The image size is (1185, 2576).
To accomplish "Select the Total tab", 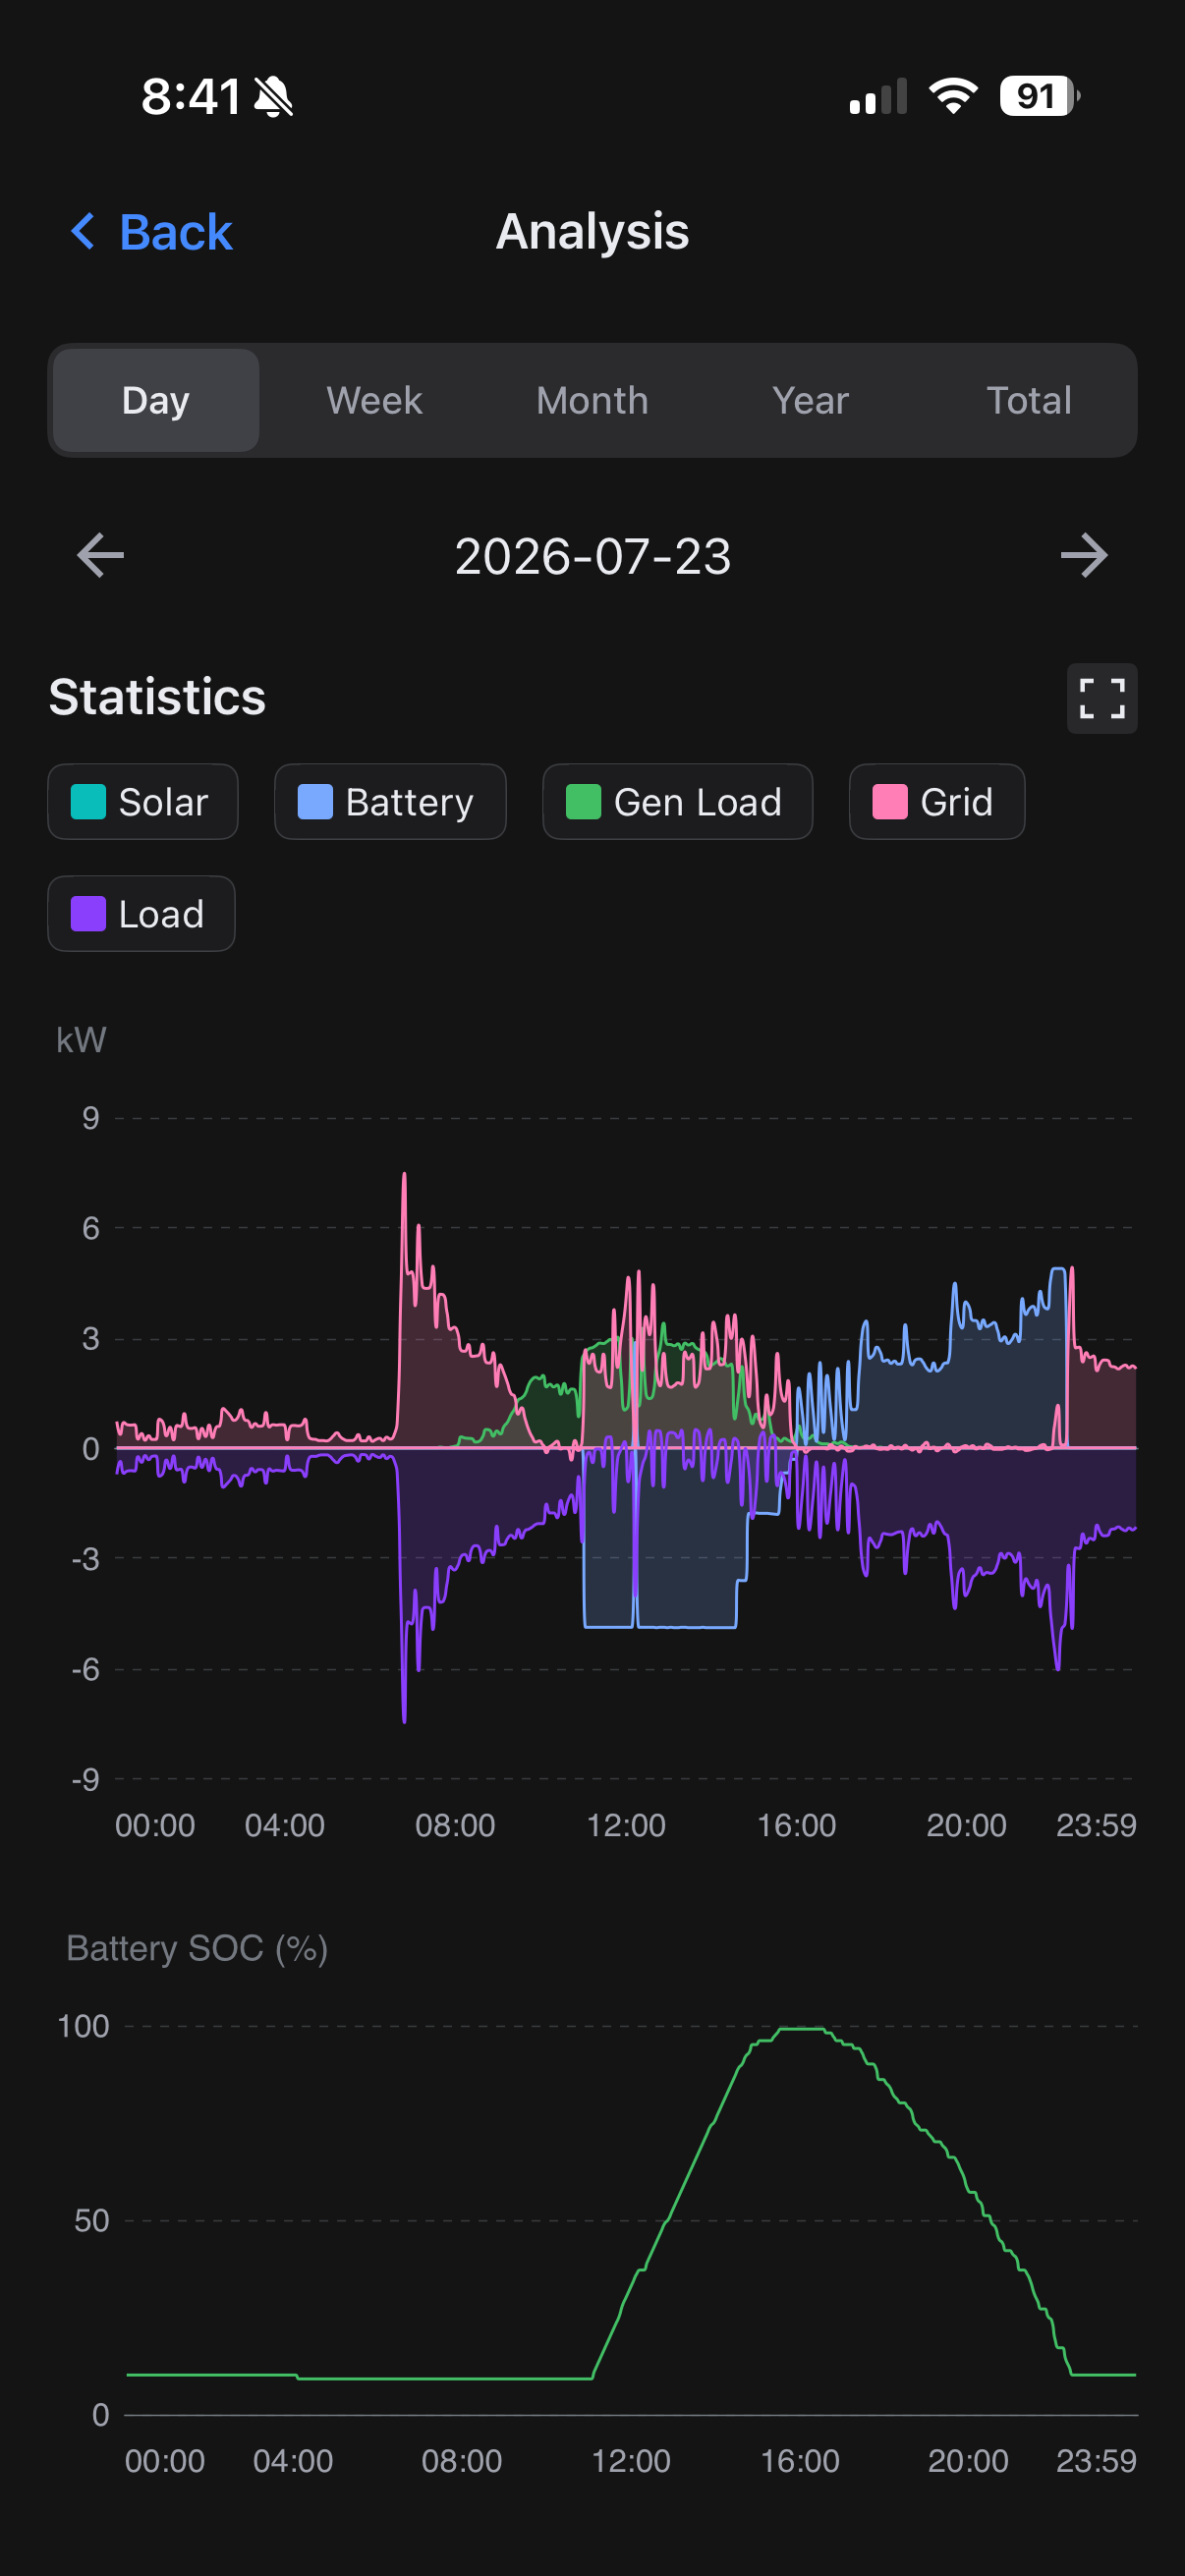I will [x=1028, y=401].
